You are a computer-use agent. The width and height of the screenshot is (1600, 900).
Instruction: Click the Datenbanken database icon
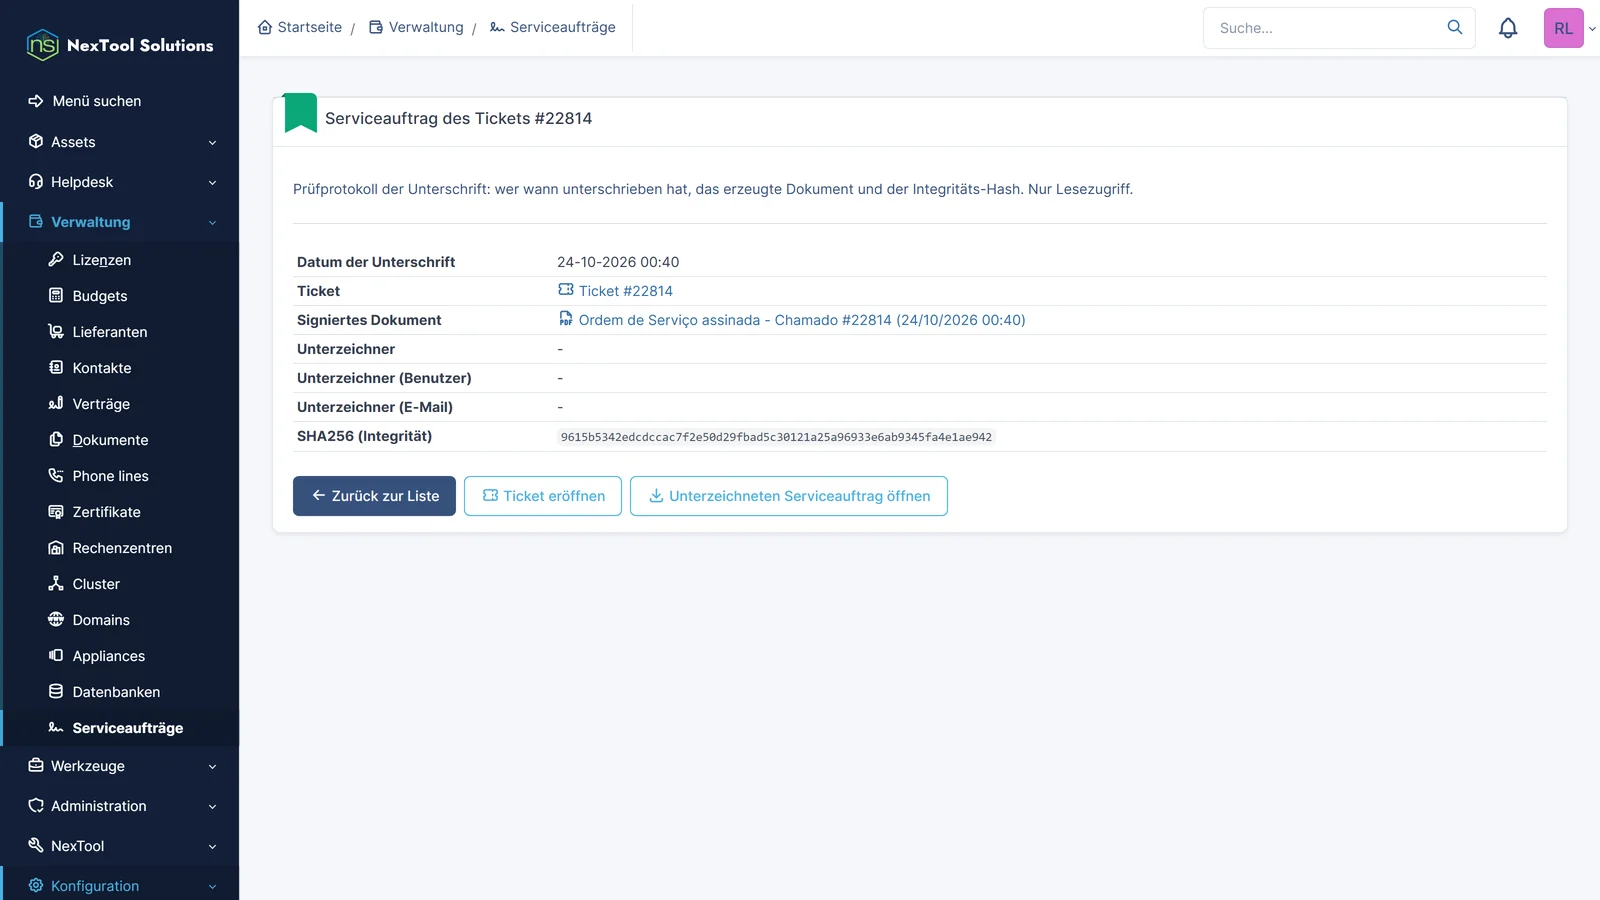pos(56,692)
